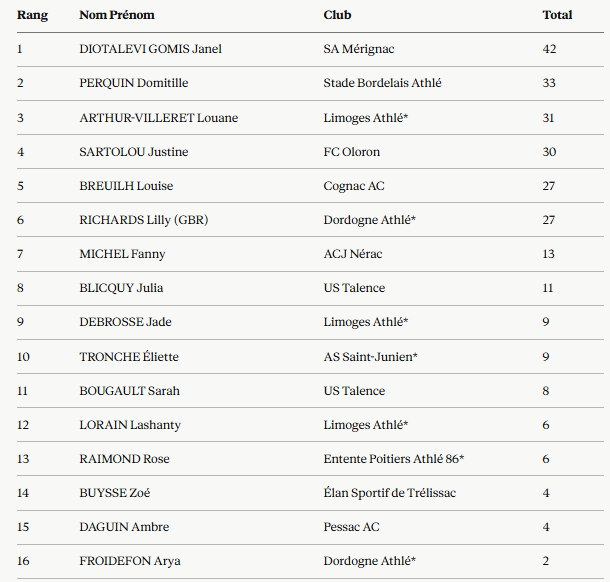
Task: Click the Cognac AC club cell
Action: point(354,186)
